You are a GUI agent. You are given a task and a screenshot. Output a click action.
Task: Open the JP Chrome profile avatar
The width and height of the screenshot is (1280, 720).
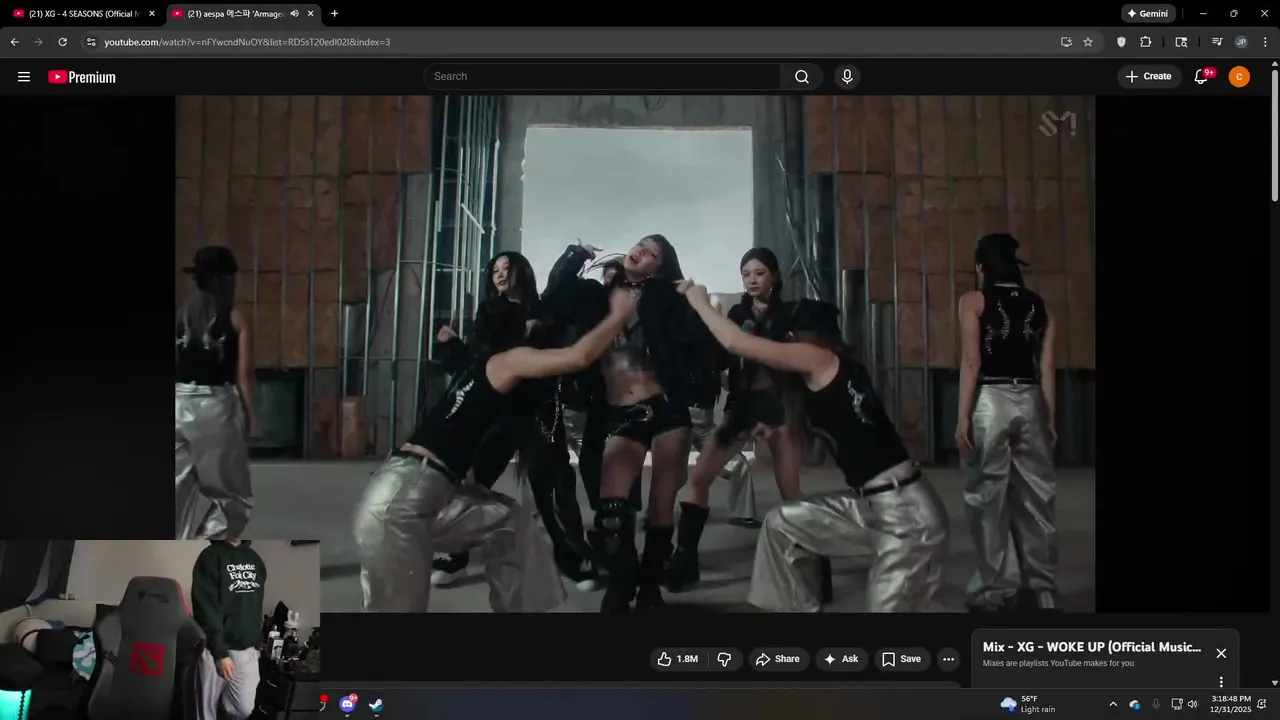click(1241, 42)
